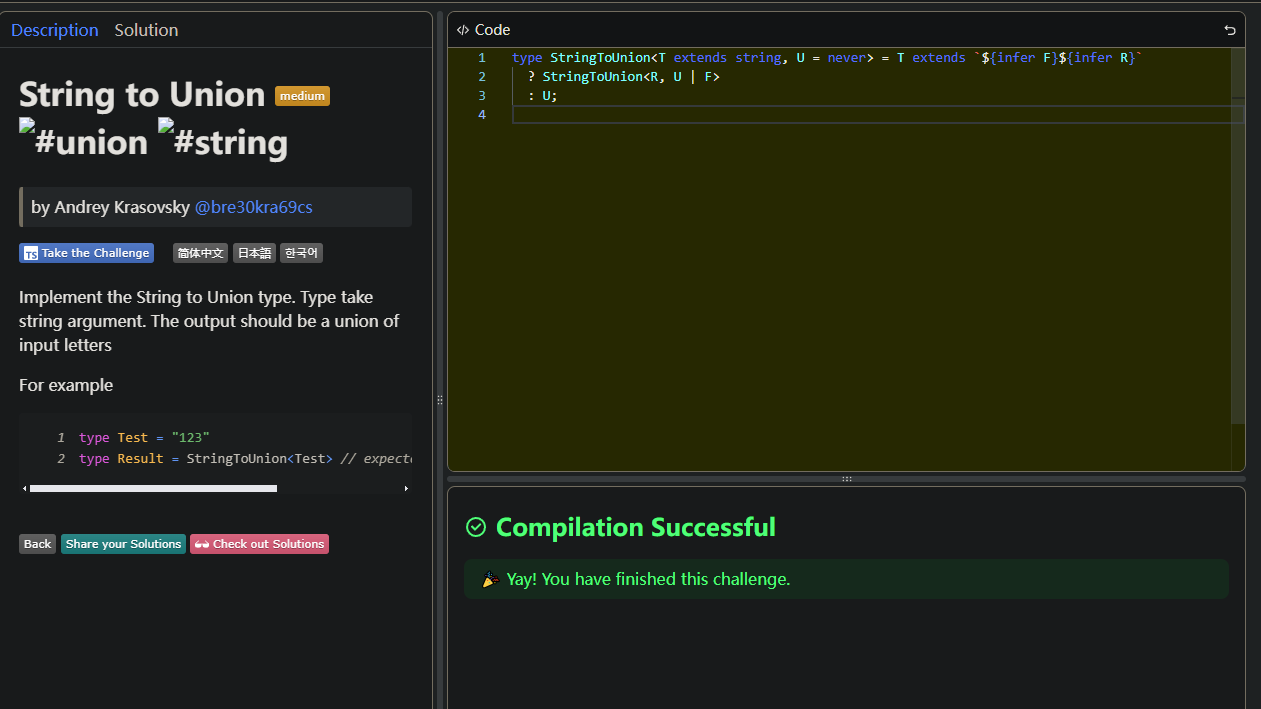Screen dimensions: 1261x709
Task: Click line number 3 in editor gutter
Action: click(482, 96)
